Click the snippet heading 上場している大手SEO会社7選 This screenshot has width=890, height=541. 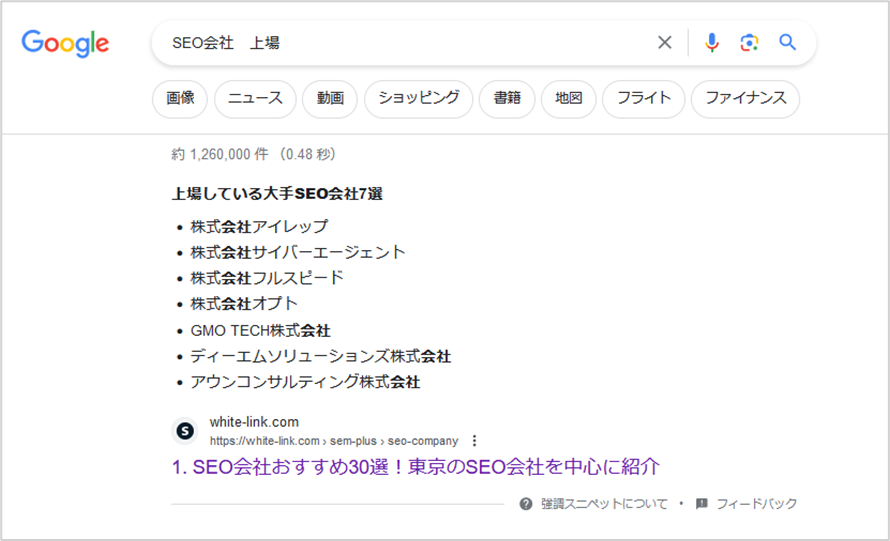pyautogui.click(x=277, y=194)
